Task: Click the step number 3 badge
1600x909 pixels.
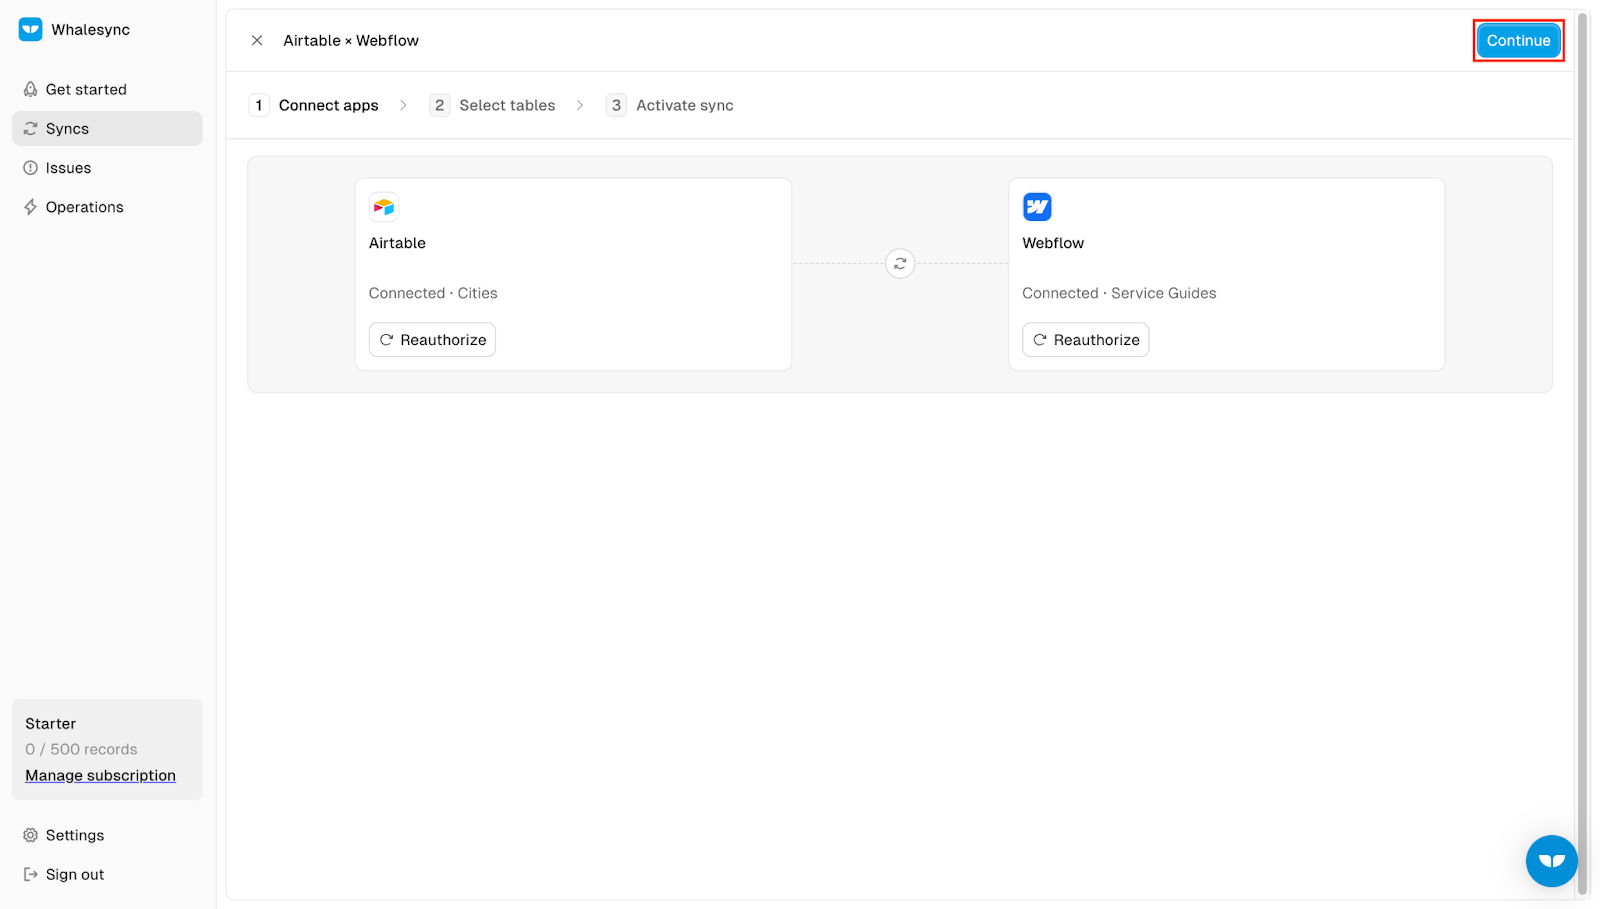Action: pos(616,105)
